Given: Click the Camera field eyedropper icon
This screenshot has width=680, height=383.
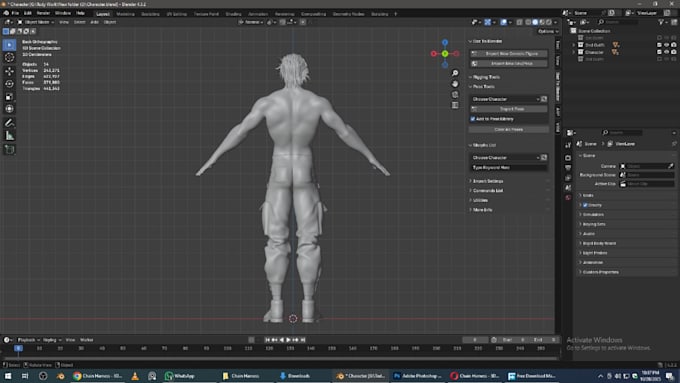Looking at the screenshot, I should 670,166.
